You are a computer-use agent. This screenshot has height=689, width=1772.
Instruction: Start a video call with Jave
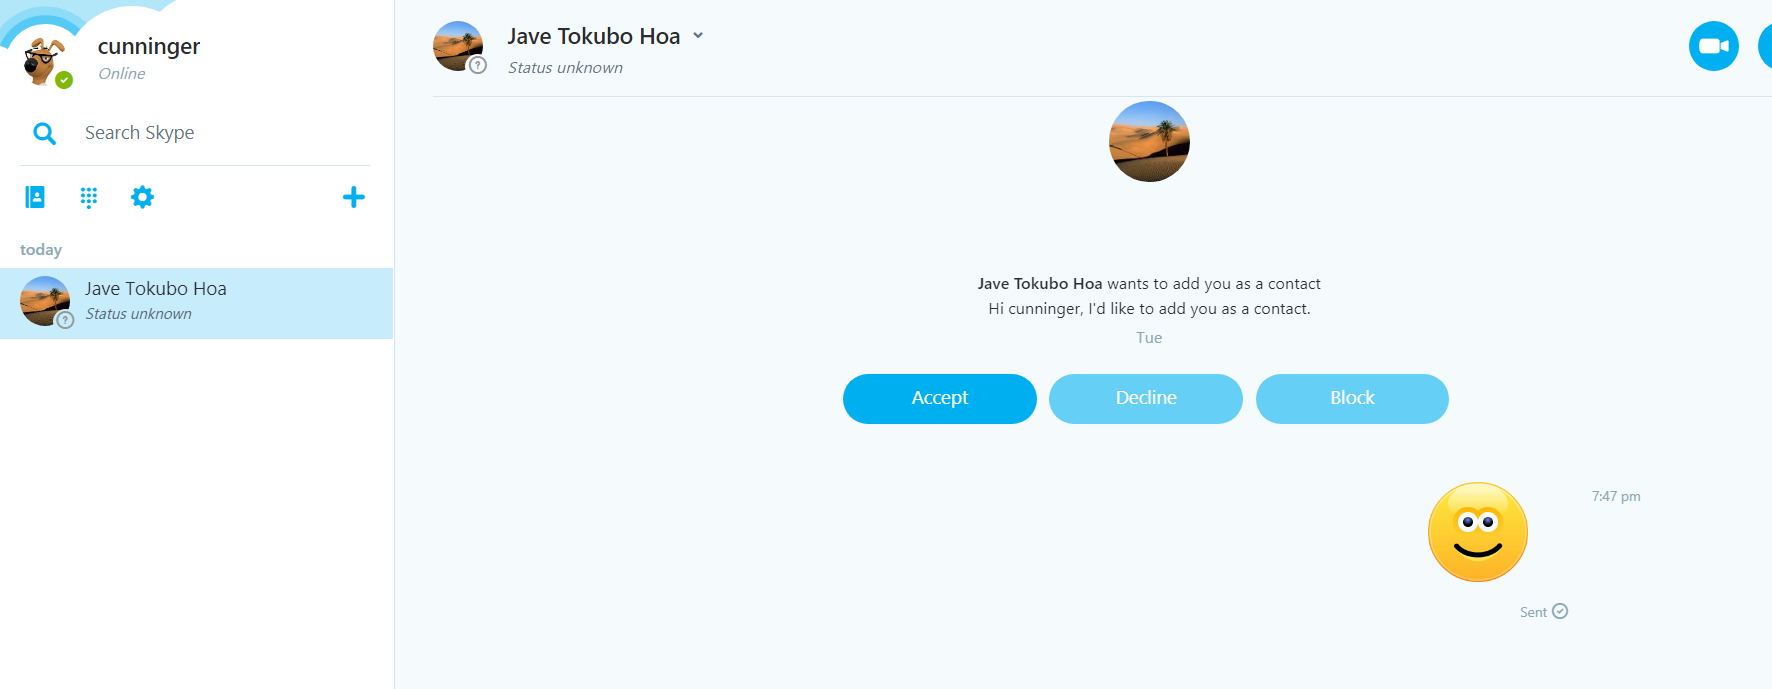point(1713,46)
